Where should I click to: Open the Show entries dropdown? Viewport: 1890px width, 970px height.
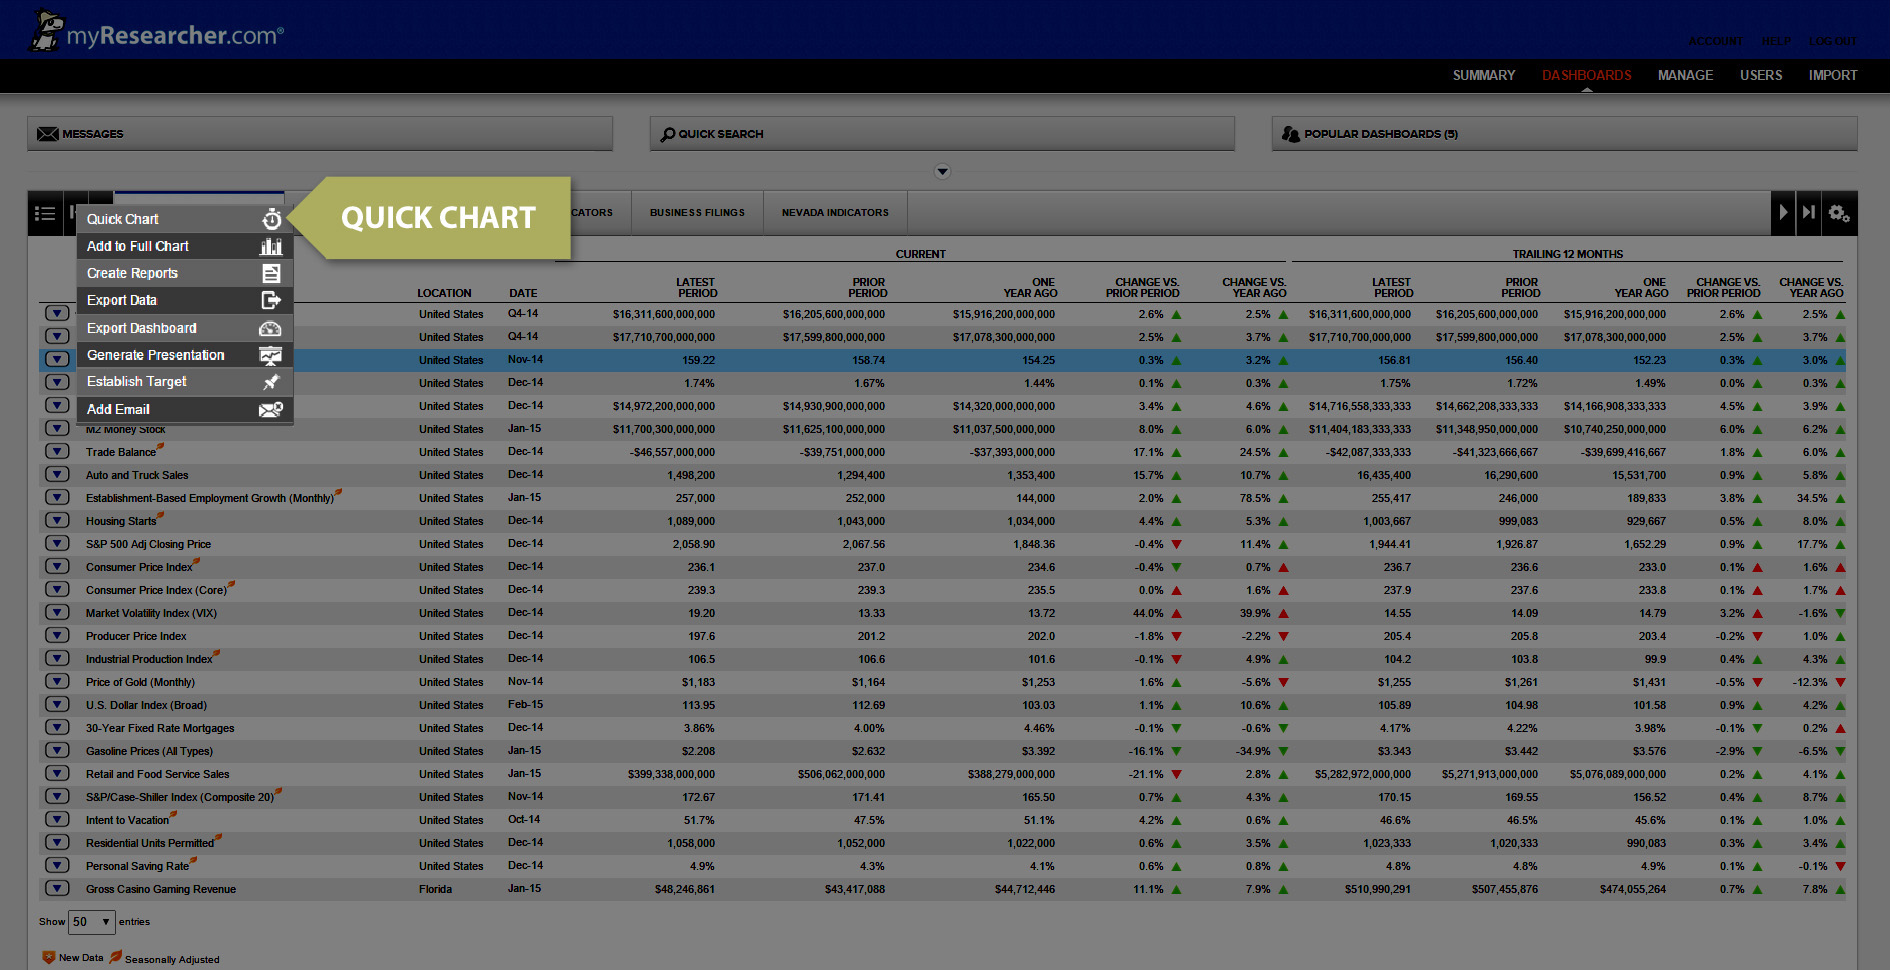[91, 922]
